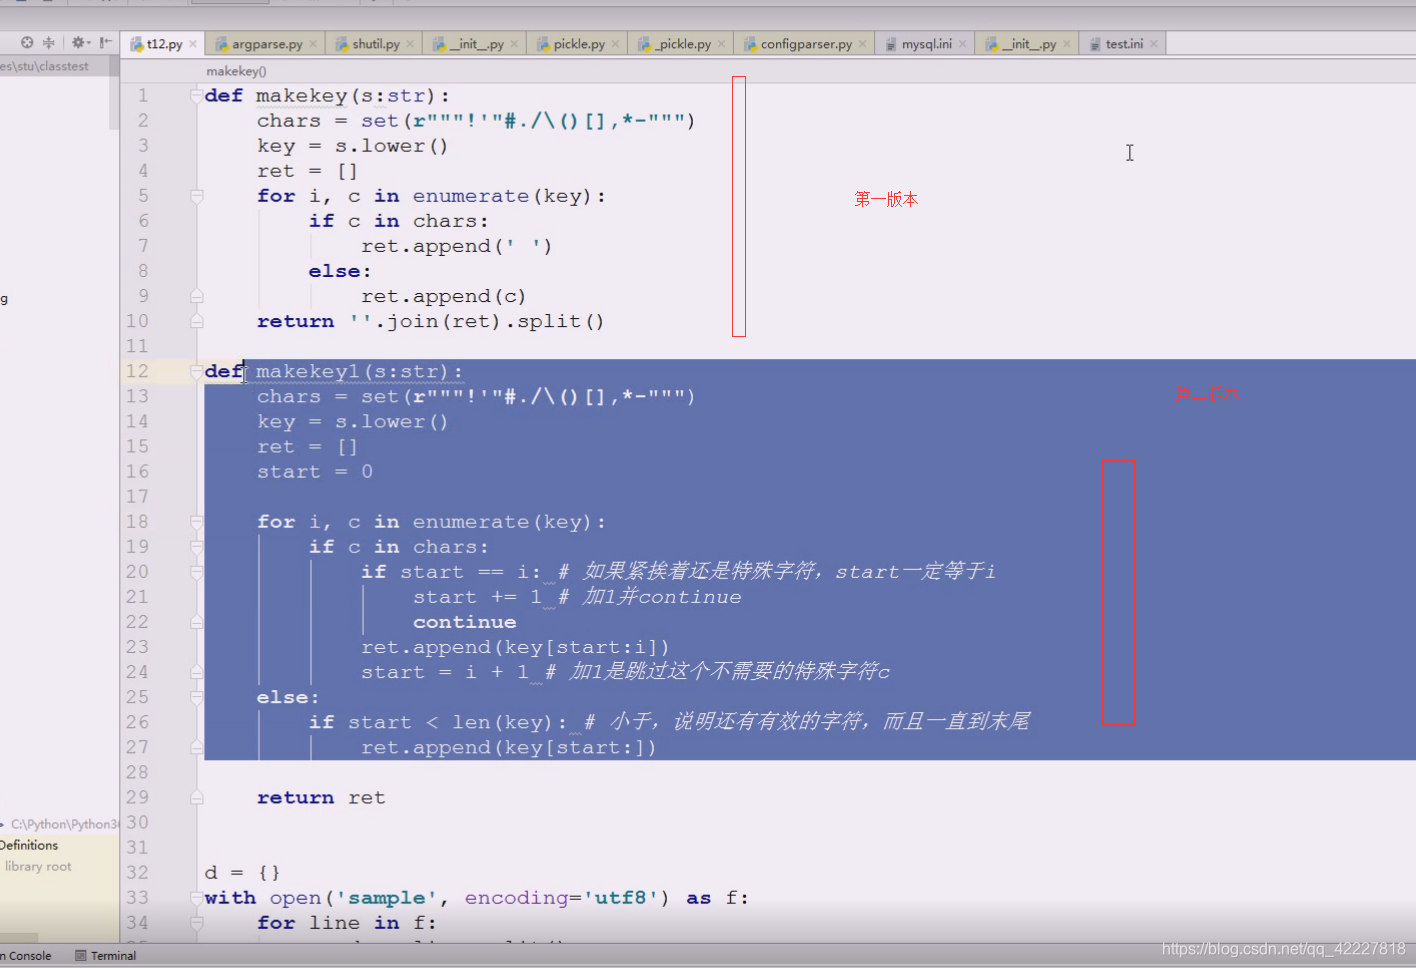Switch to the pickle.py tab
The image size is (1416, 968).
coord(578,44)
